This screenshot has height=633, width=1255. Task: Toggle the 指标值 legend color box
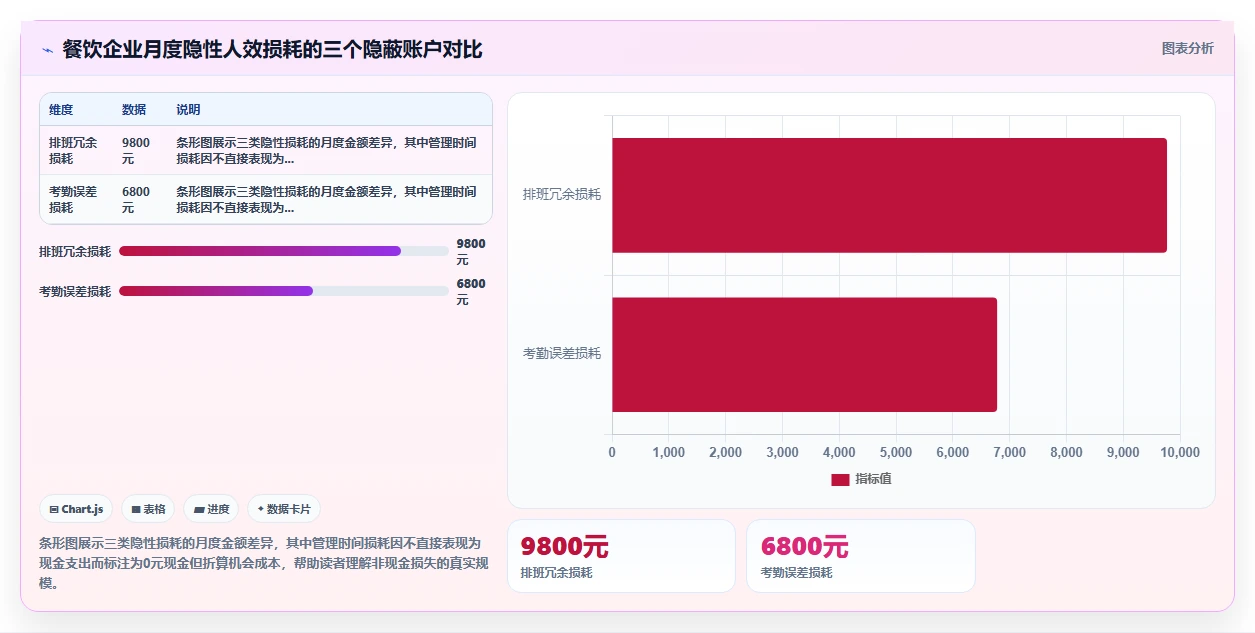pos(840,479)
